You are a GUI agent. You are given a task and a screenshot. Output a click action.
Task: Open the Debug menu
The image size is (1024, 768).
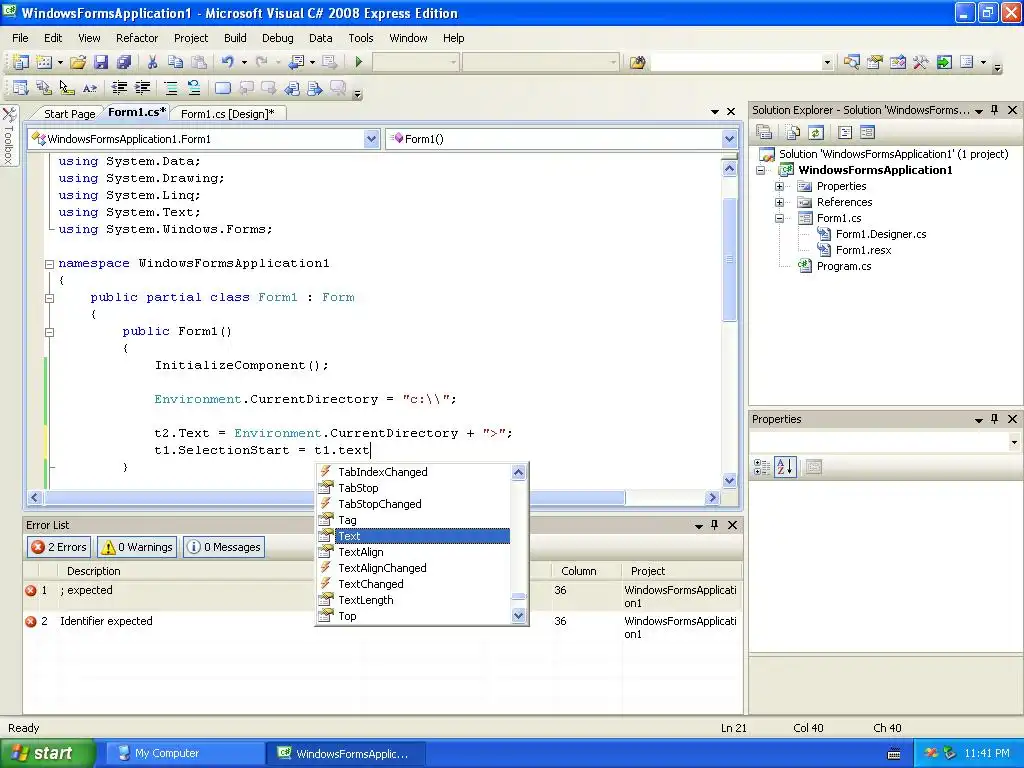point(278,38)
